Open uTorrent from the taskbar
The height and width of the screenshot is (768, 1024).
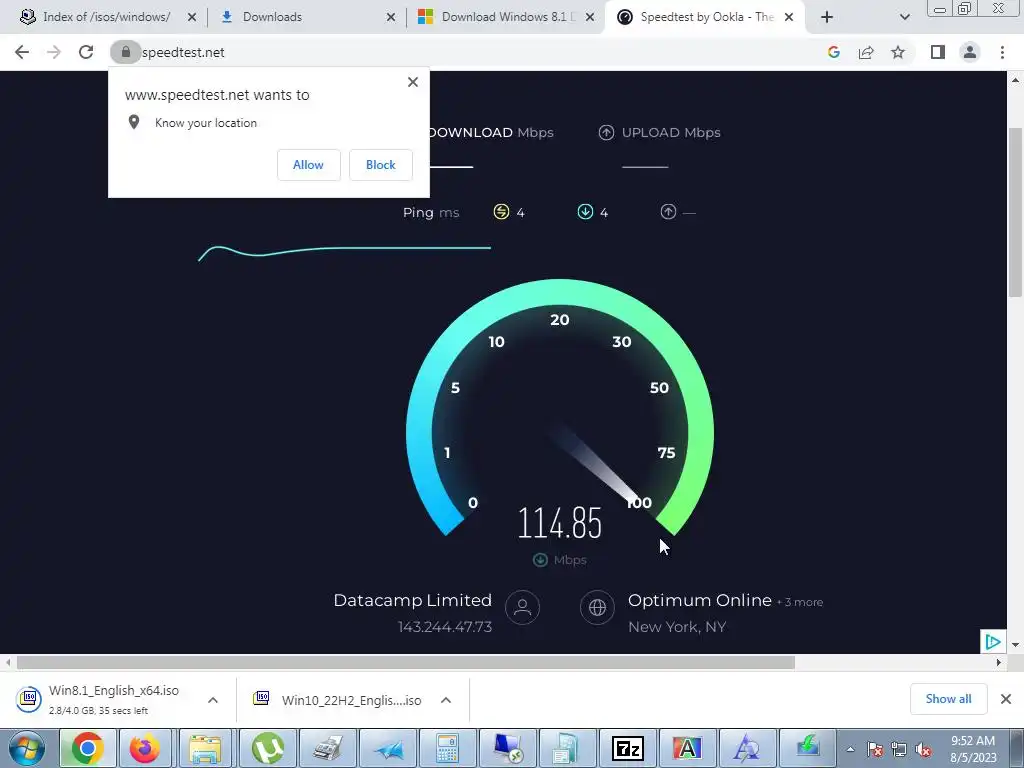click(268, 748)
